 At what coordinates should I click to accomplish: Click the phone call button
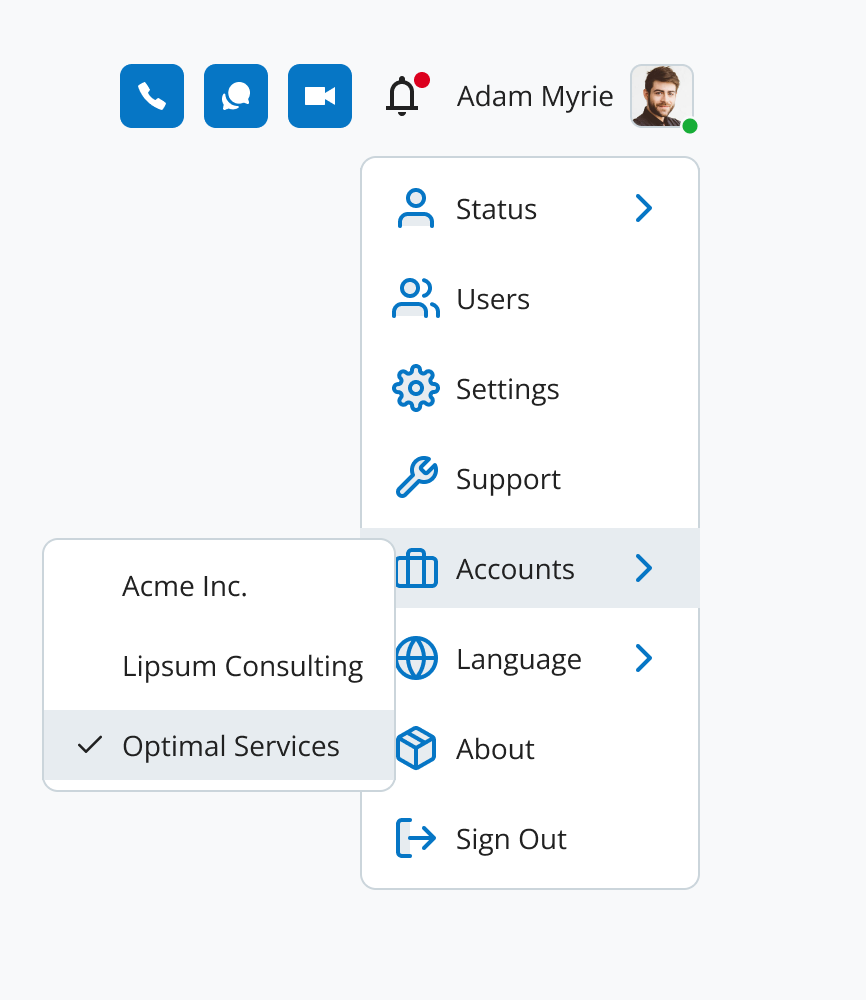coord(152,96)
